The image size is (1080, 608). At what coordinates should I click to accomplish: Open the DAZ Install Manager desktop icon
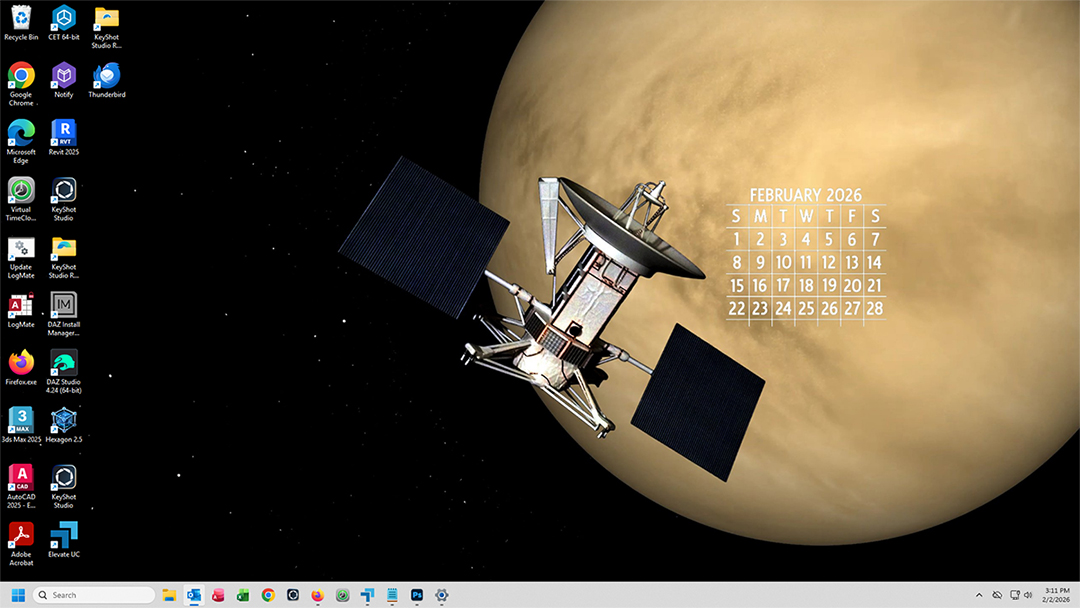tap(64, 305)
